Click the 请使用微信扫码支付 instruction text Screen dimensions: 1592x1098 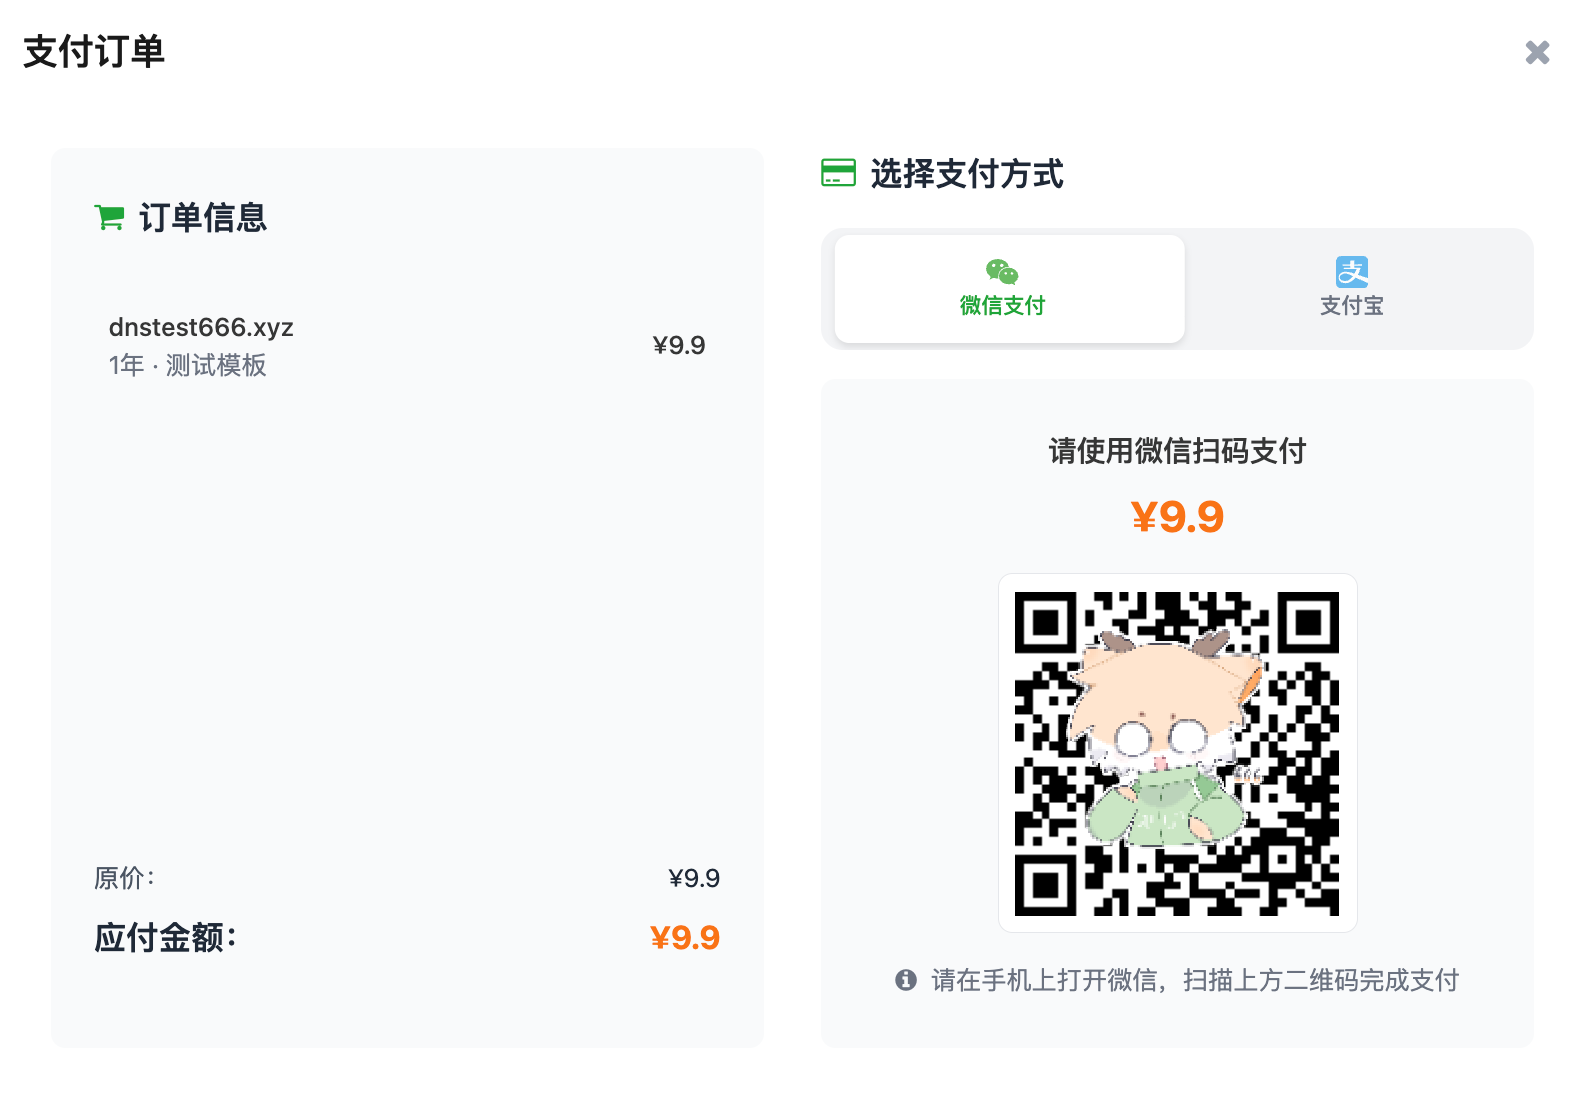click(x=1176, y=451)
